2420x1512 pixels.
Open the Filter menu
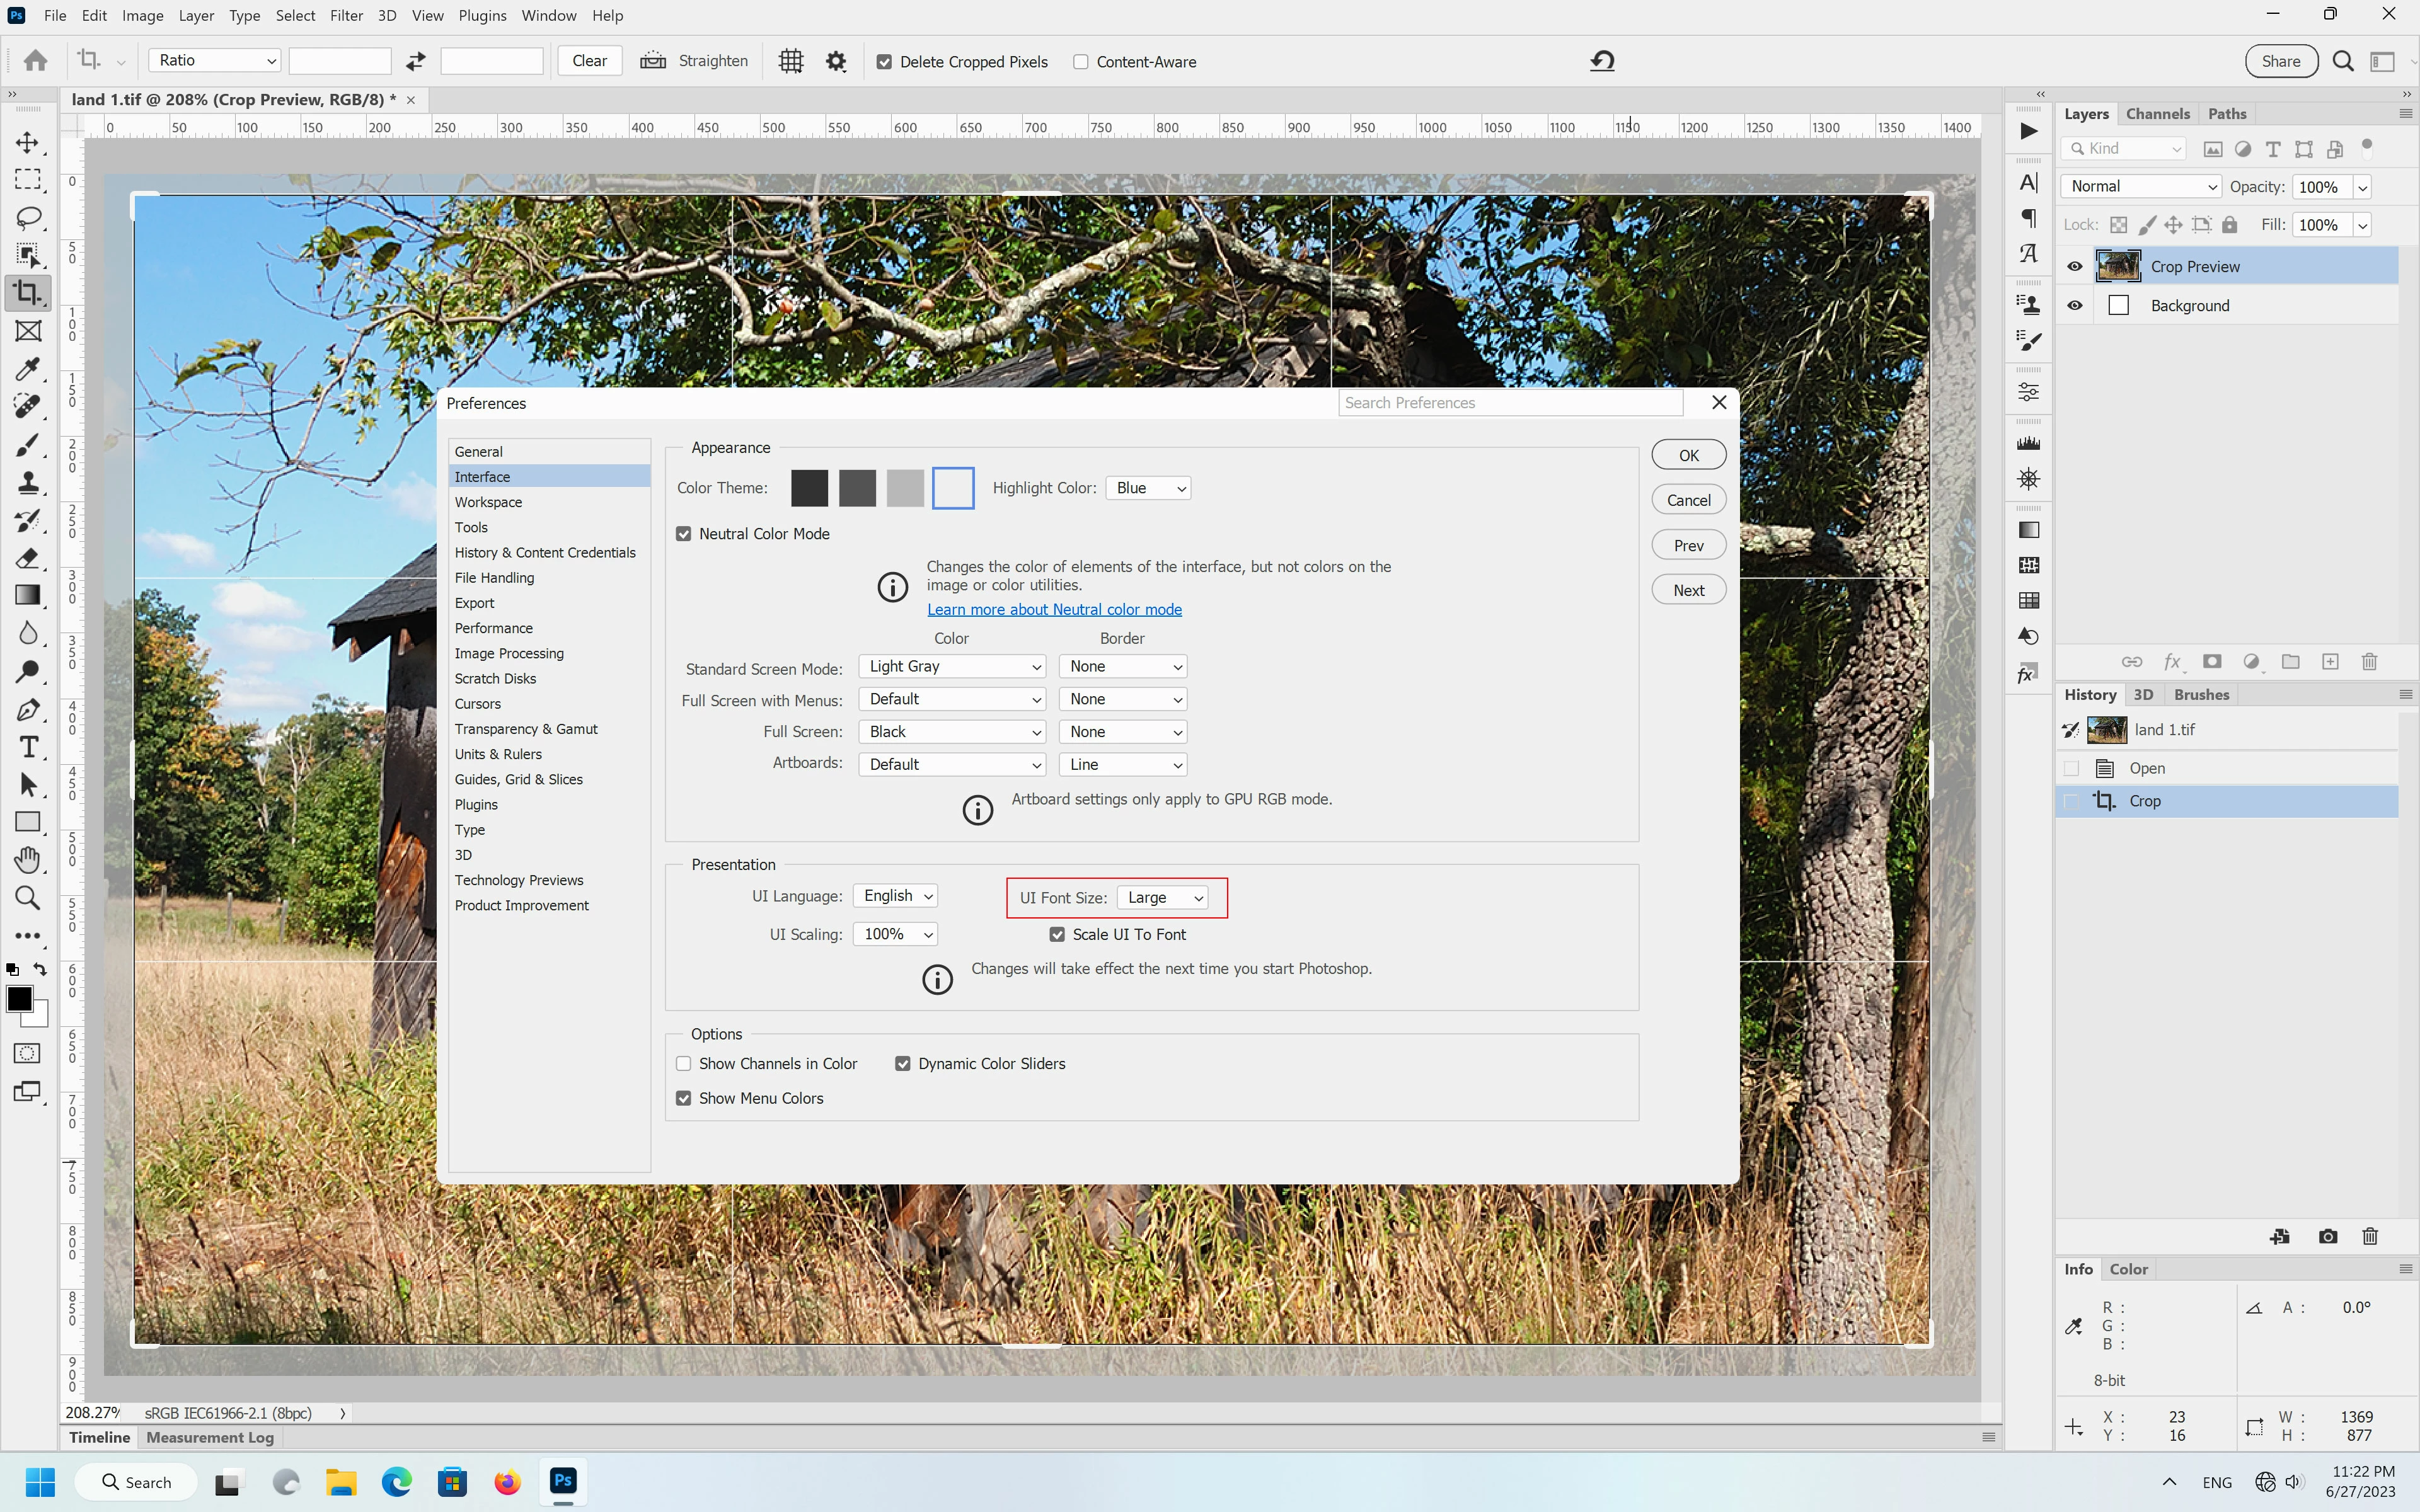tap(346, 15)
